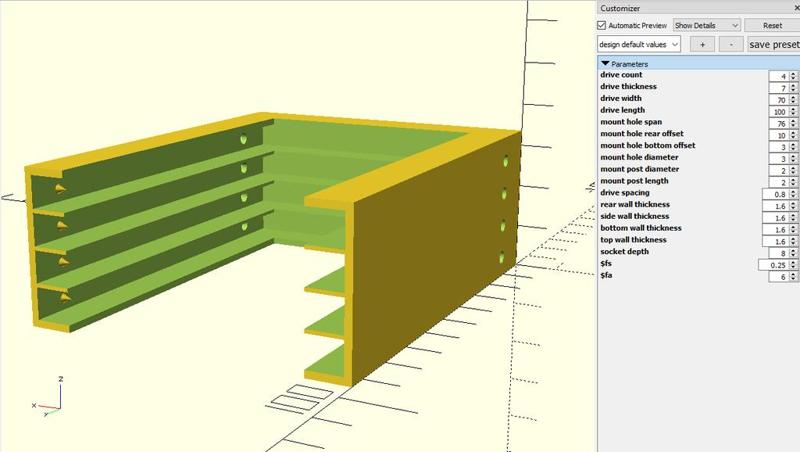Click the plus preset button
This screenshot has width=800, height=452.
coord(703,44)
